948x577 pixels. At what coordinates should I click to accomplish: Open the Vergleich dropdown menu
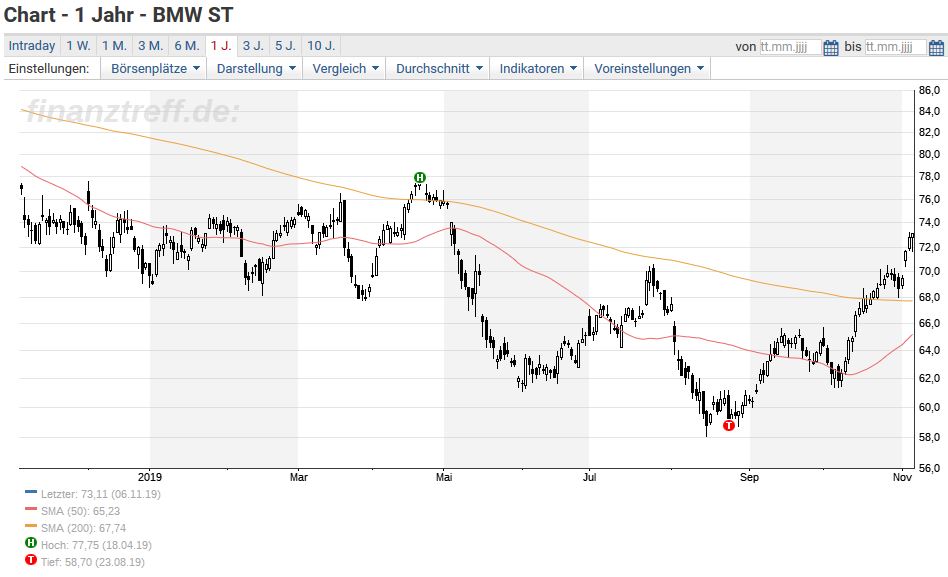tap(345, 69)
